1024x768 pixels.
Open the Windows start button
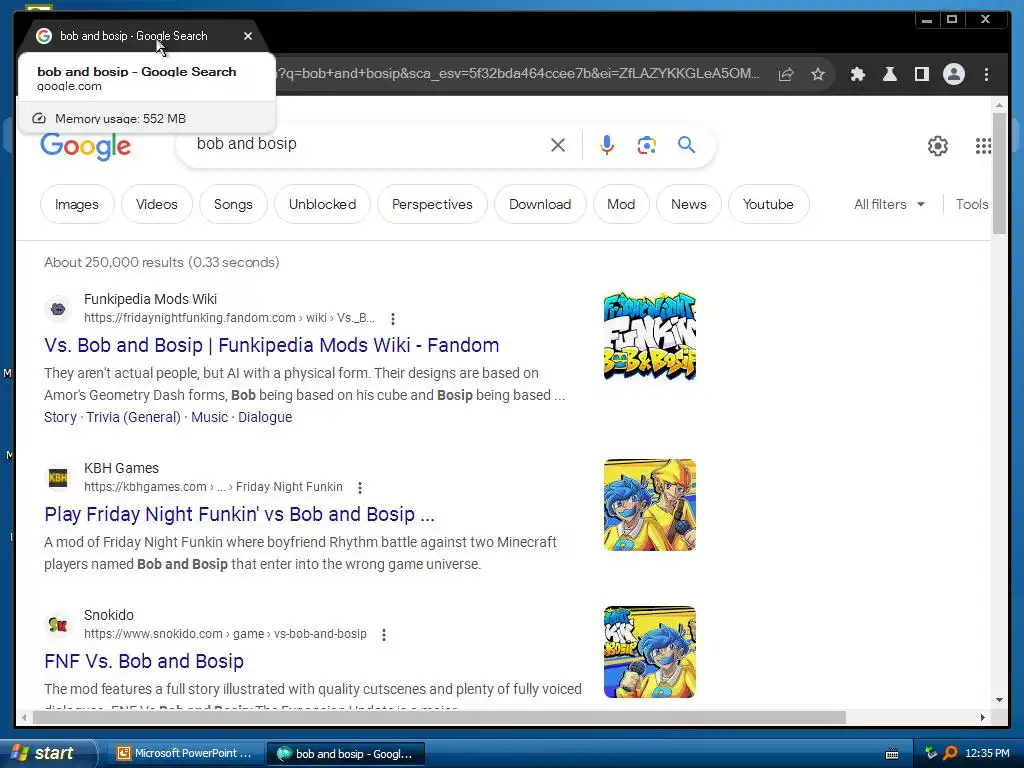(46, 753)
